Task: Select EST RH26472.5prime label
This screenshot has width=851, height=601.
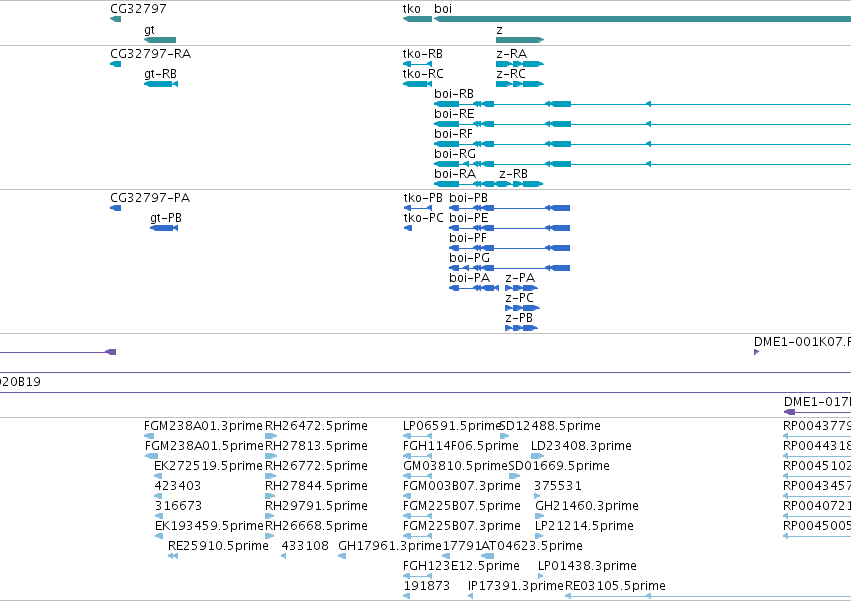Action: (x=316, y=426)
